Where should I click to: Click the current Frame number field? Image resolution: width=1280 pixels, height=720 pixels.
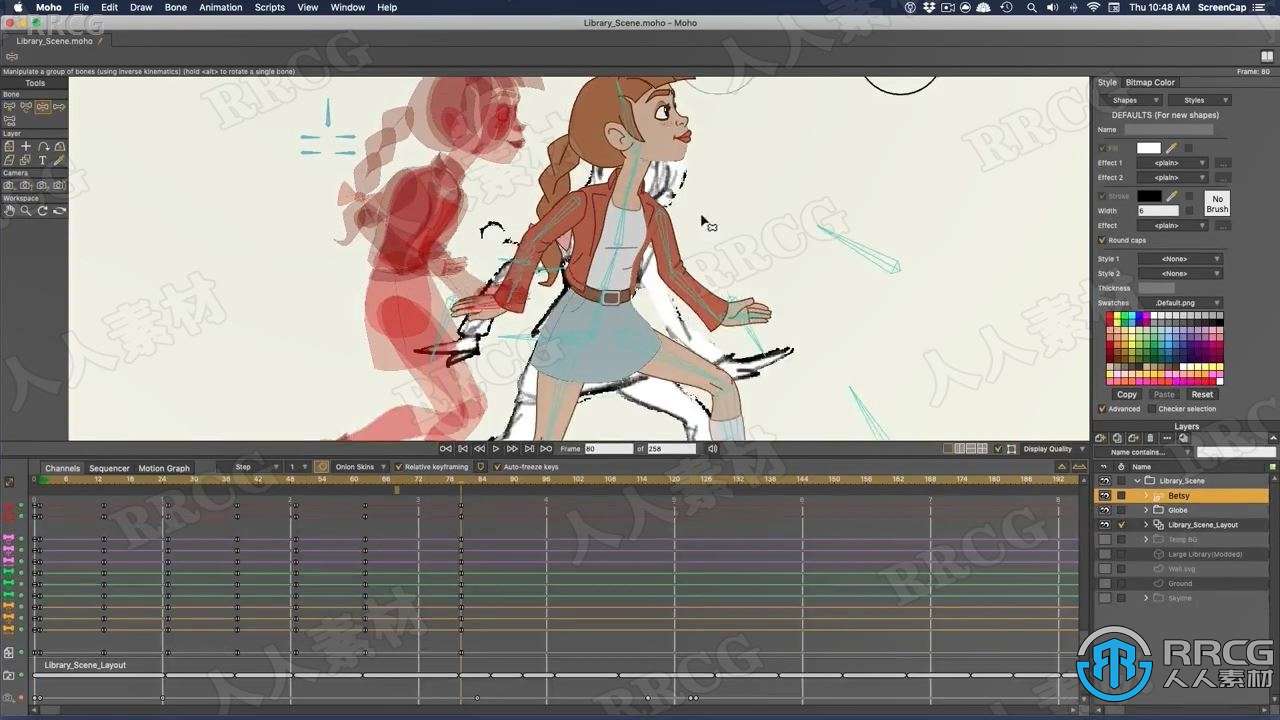pyautogui.click(x=609, y=449)
